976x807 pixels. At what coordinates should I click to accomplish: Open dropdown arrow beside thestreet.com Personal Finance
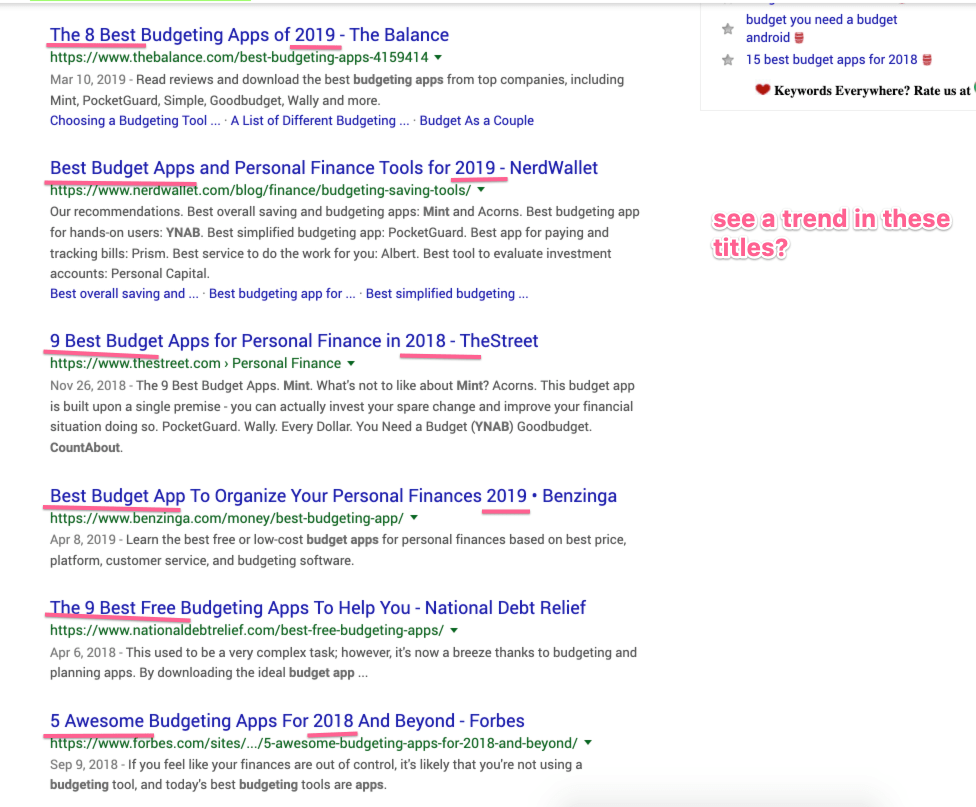(351, 363)
